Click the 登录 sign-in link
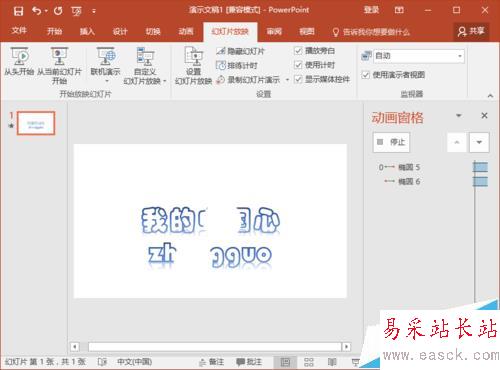 click(x=371, y=10)
